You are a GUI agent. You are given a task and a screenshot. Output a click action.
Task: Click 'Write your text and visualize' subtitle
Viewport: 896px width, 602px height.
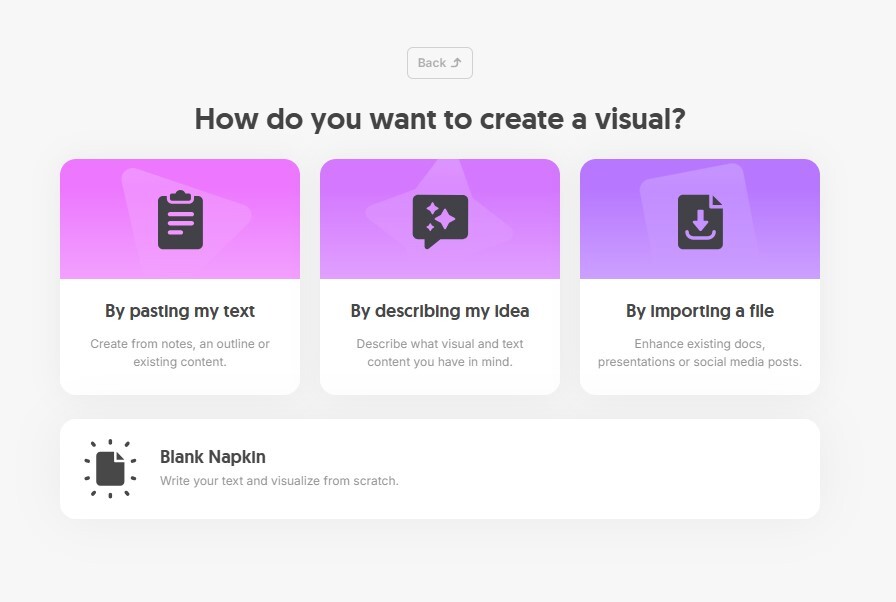coord(279,481)
